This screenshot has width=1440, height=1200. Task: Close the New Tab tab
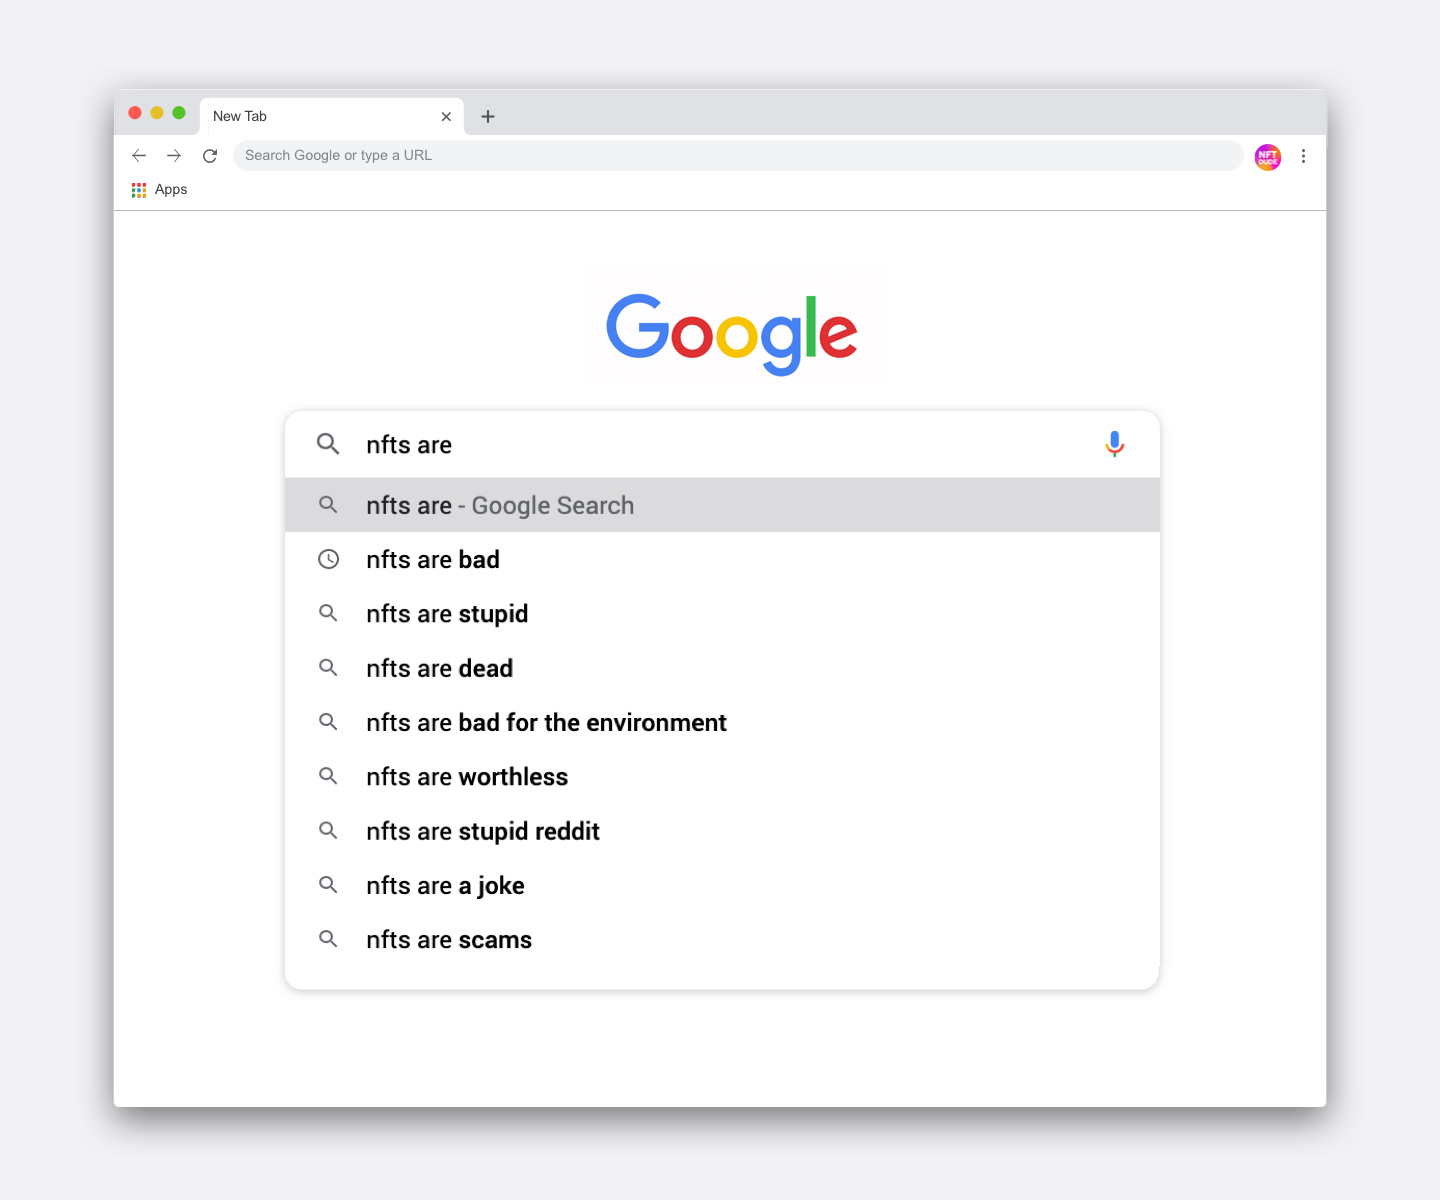446,117
